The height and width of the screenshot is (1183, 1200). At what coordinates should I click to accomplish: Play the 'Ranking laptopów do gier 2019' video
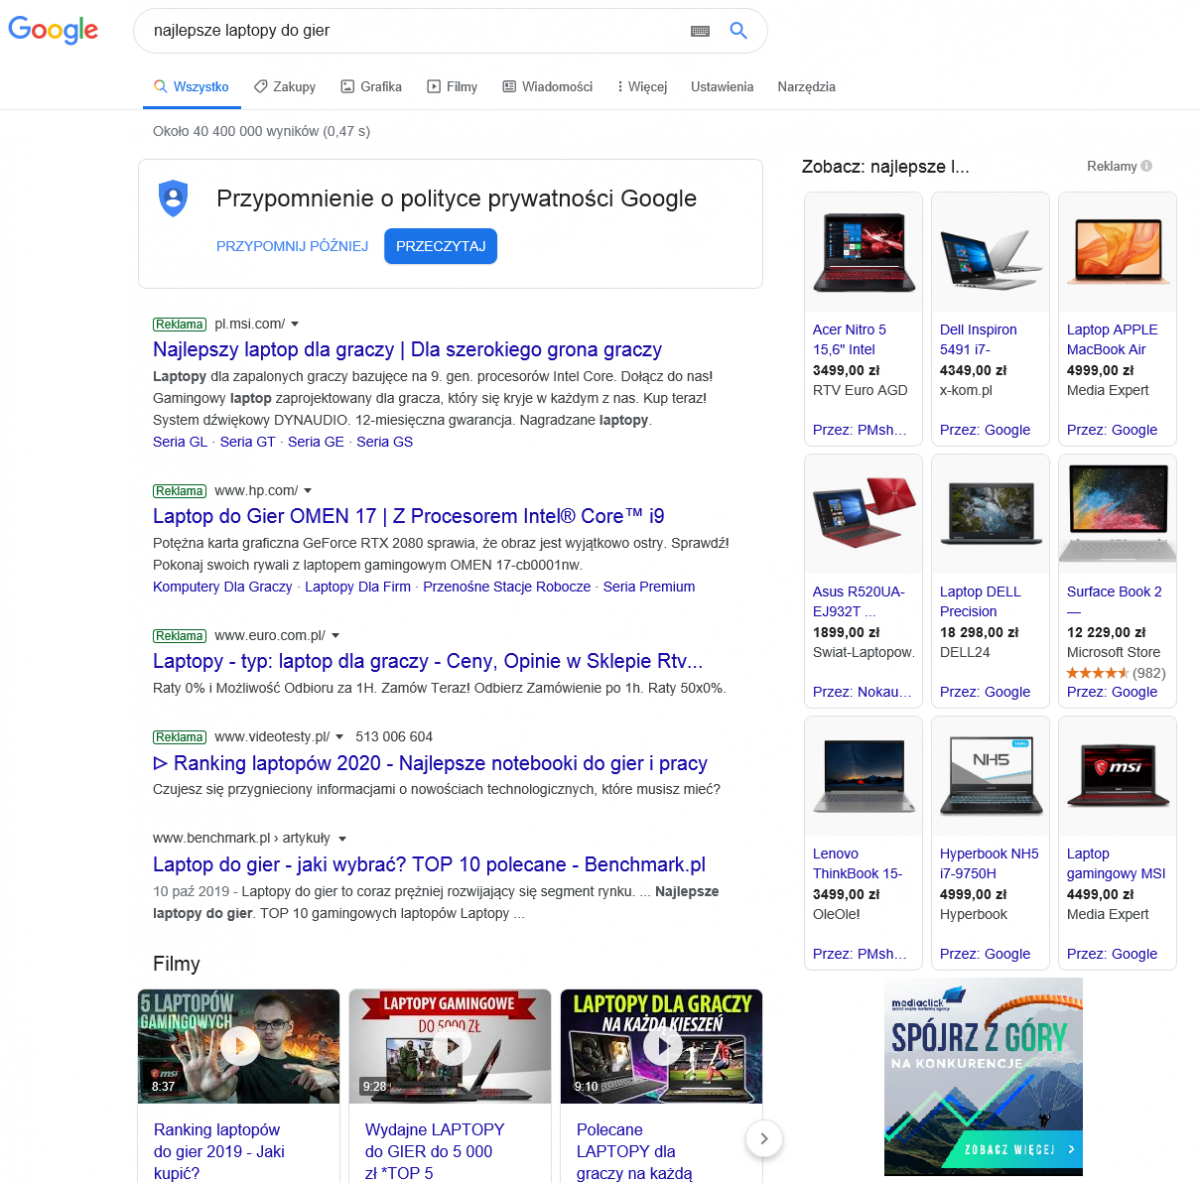click(239, 1046)
